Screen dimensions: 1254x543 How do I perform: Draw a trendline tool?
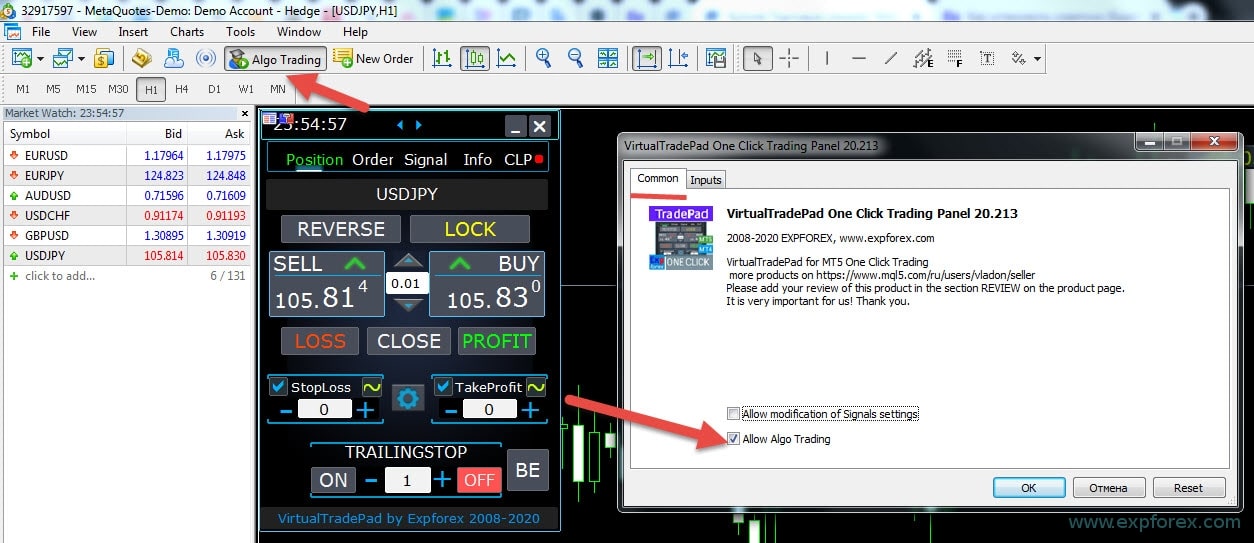(891, 59)
